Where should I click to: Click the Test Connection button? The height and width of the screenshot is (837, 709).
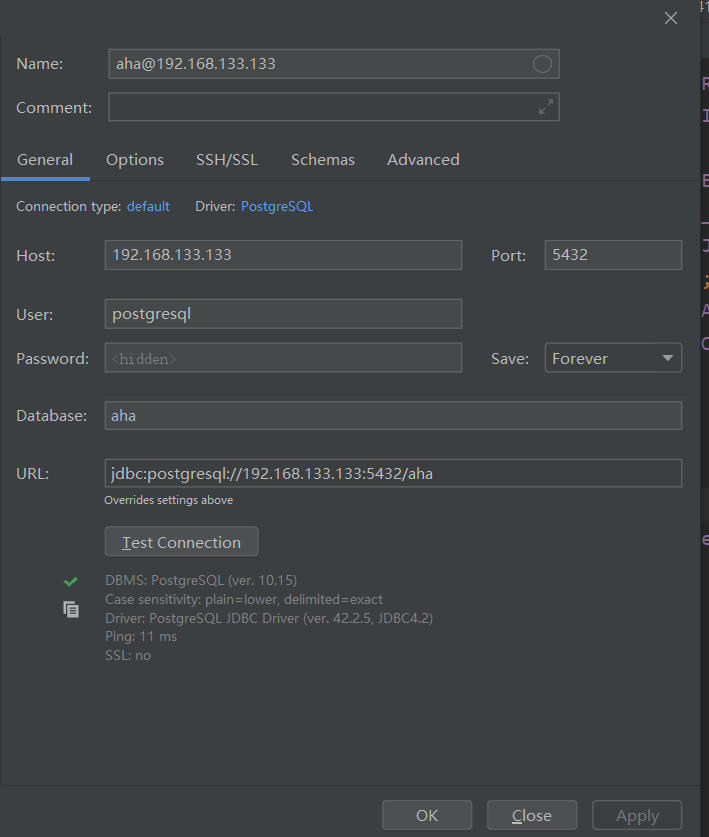182,542
